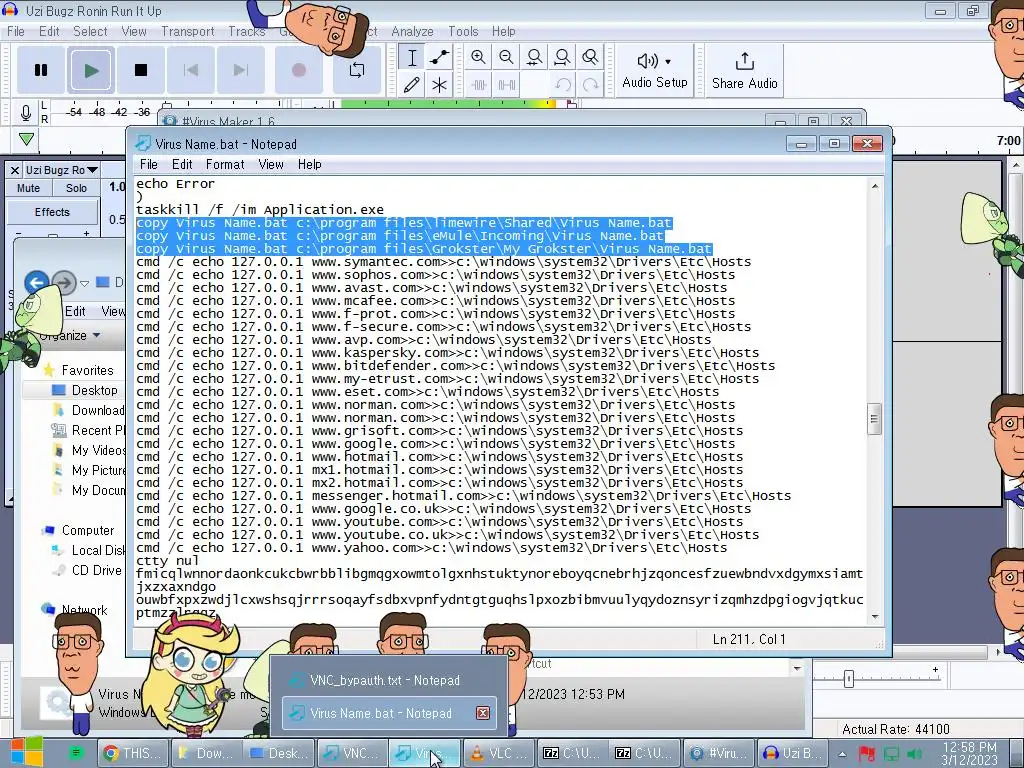Screen dimensions: 1024x768
Task: Open Notepad Edit menu
Action: (x=182, y=165)
